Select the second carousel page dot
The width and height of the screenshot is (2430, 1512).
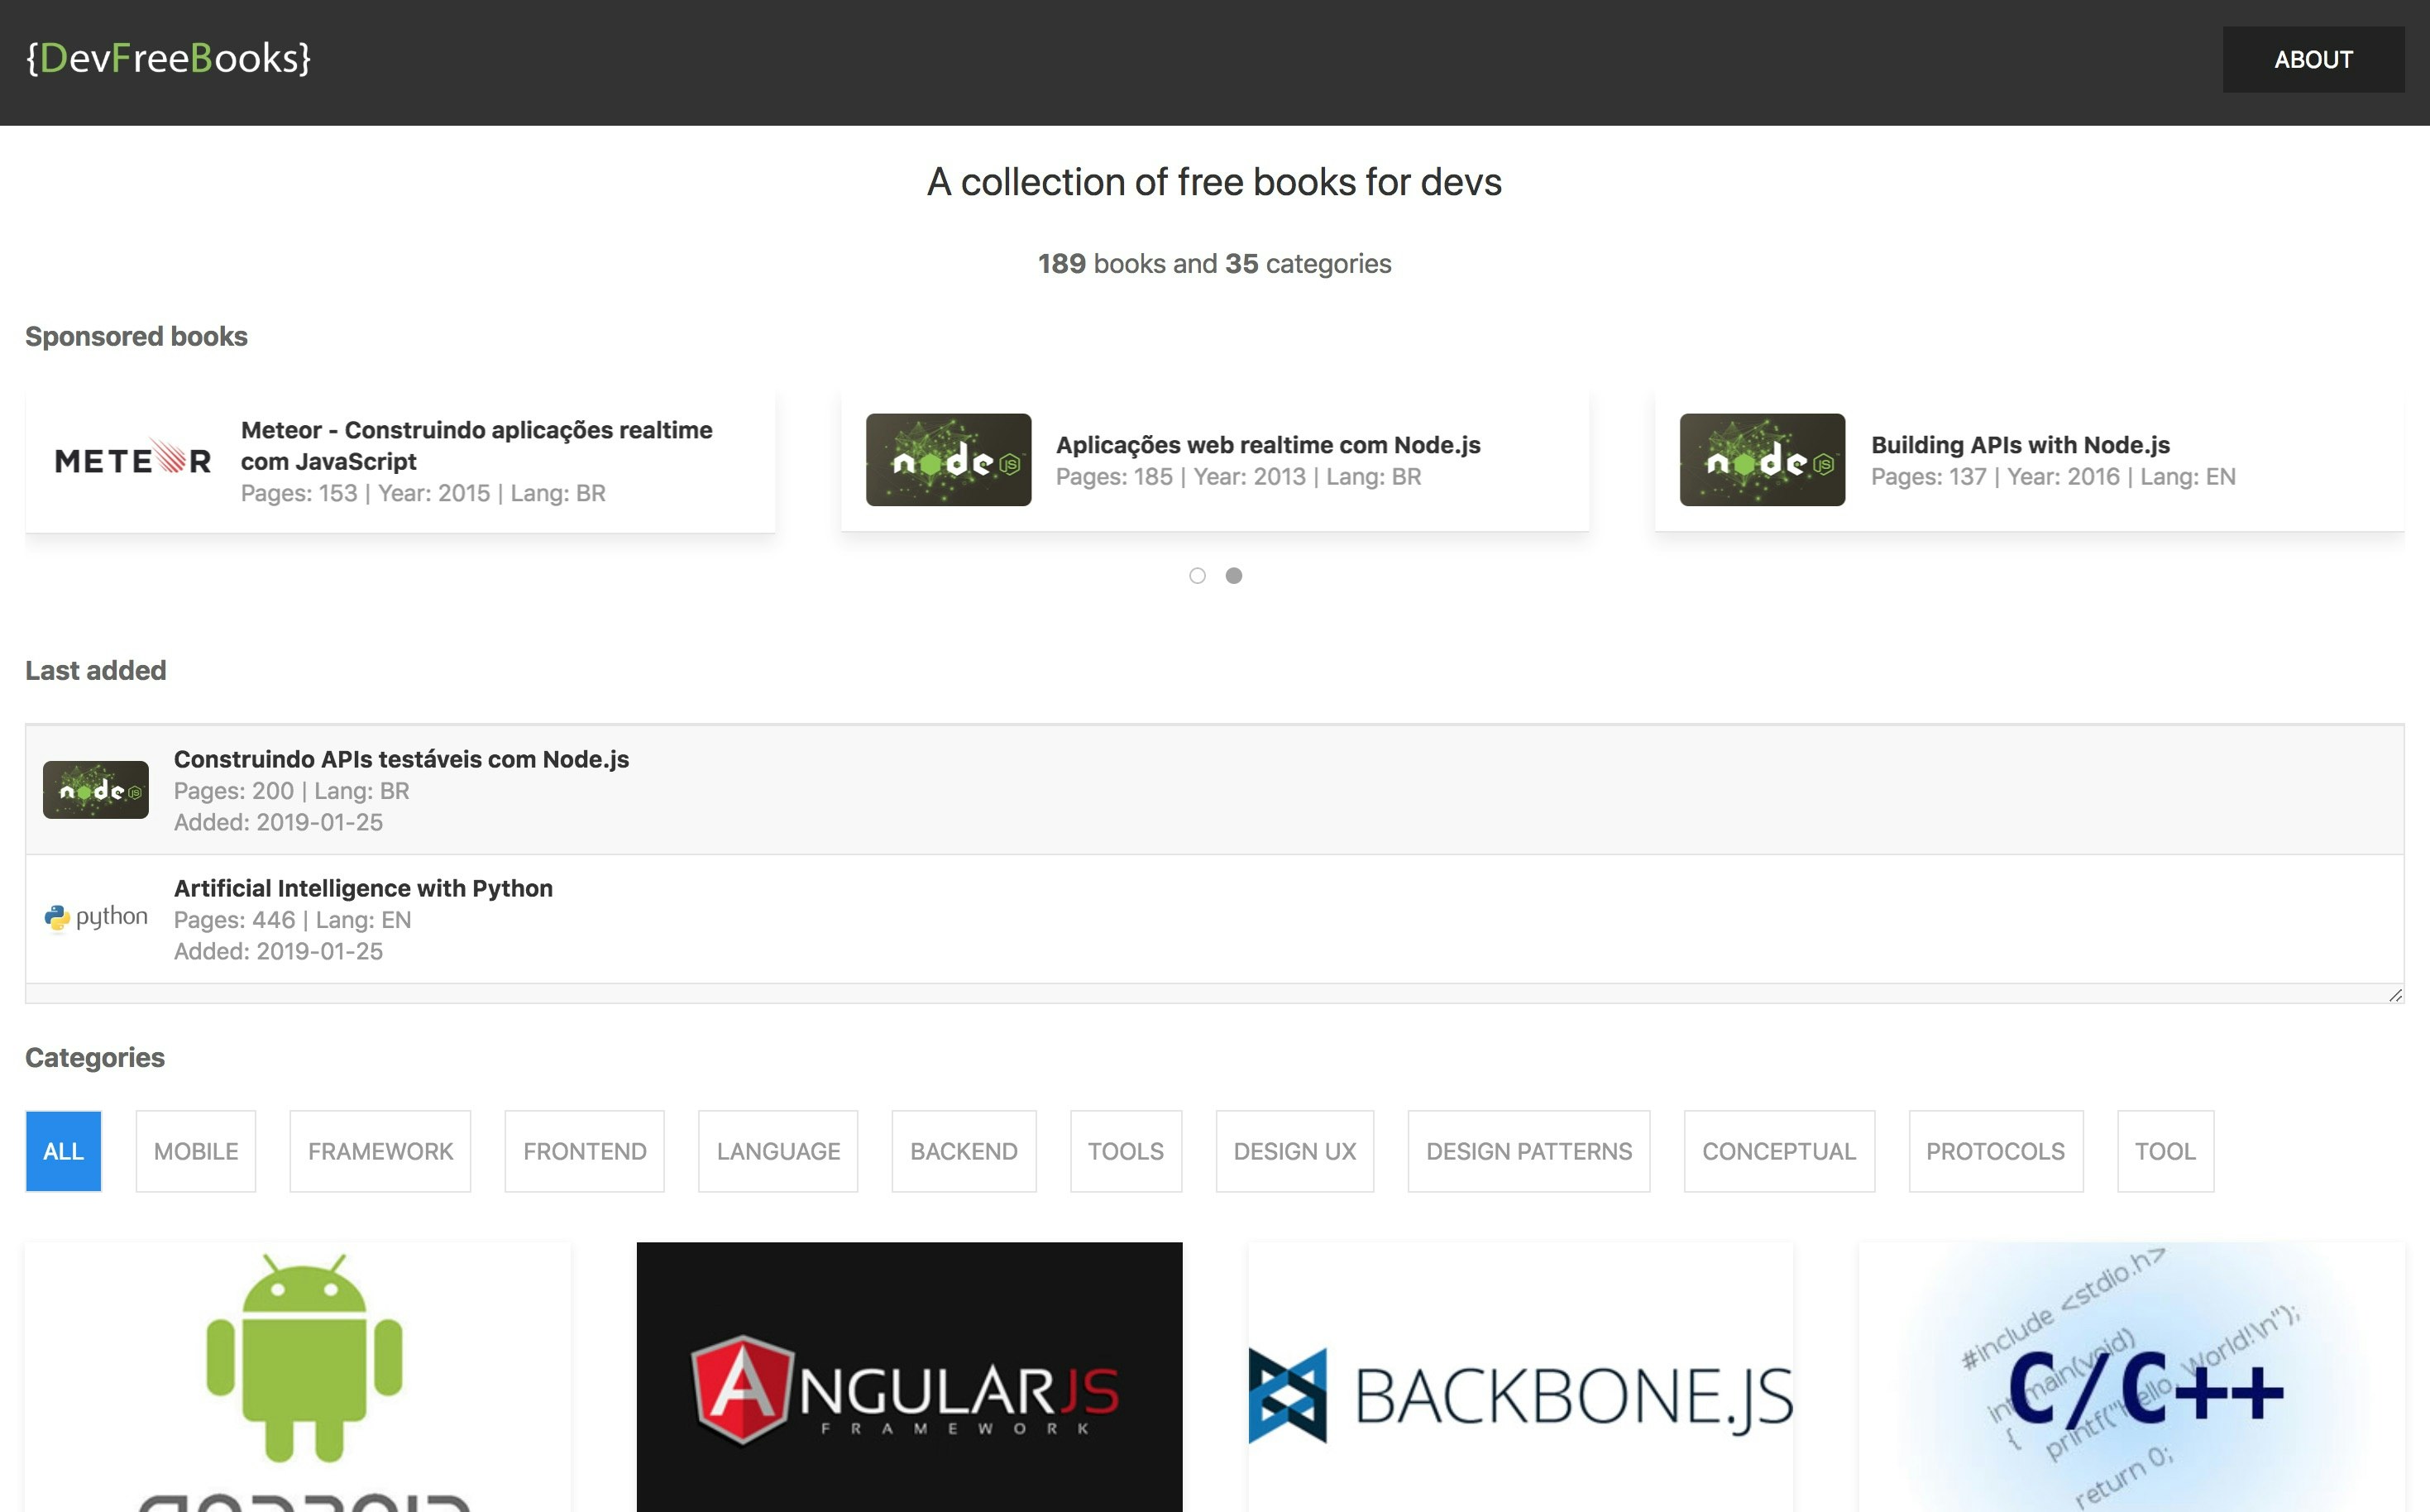click(1233, 576)
